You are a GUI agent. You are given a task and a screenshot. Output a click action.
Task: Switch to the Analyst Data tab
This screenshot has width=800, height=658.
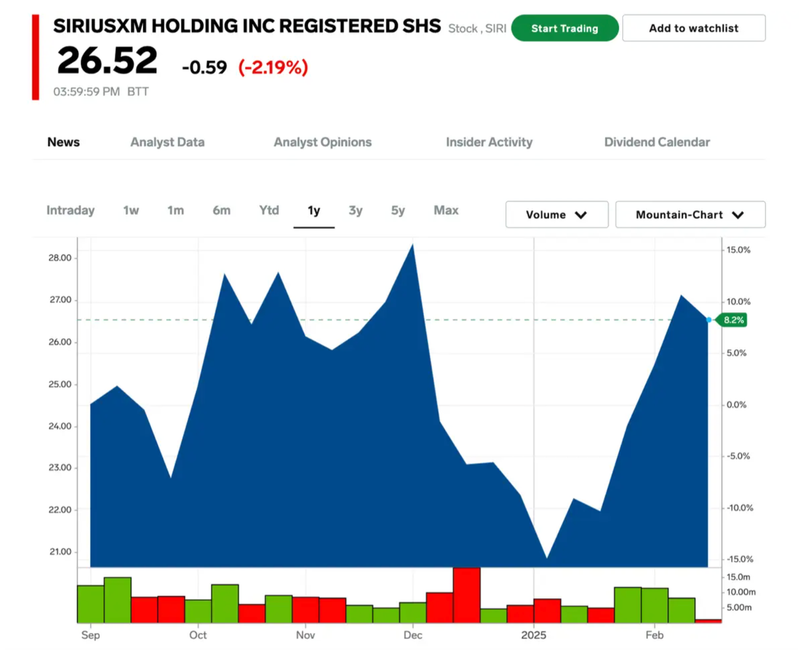[167, 142]
